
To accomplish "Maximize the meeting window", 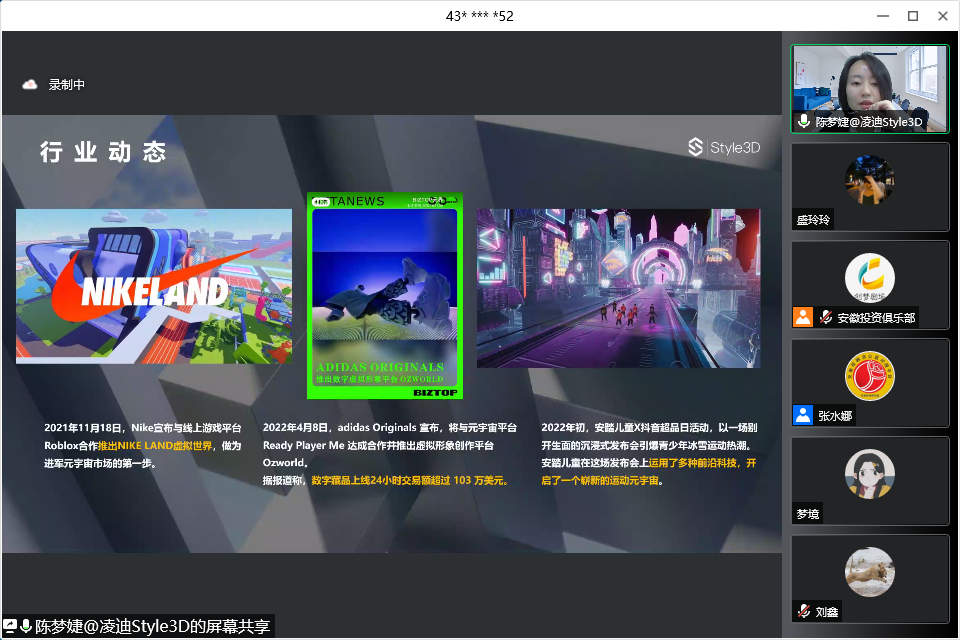I will pyautogui.click(x=912, y=16).
